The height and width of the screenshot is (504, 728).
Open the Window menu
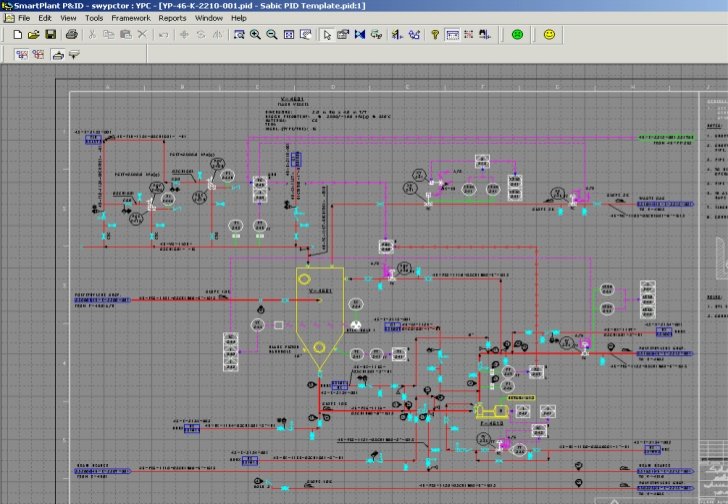click(x=209, y=18)
